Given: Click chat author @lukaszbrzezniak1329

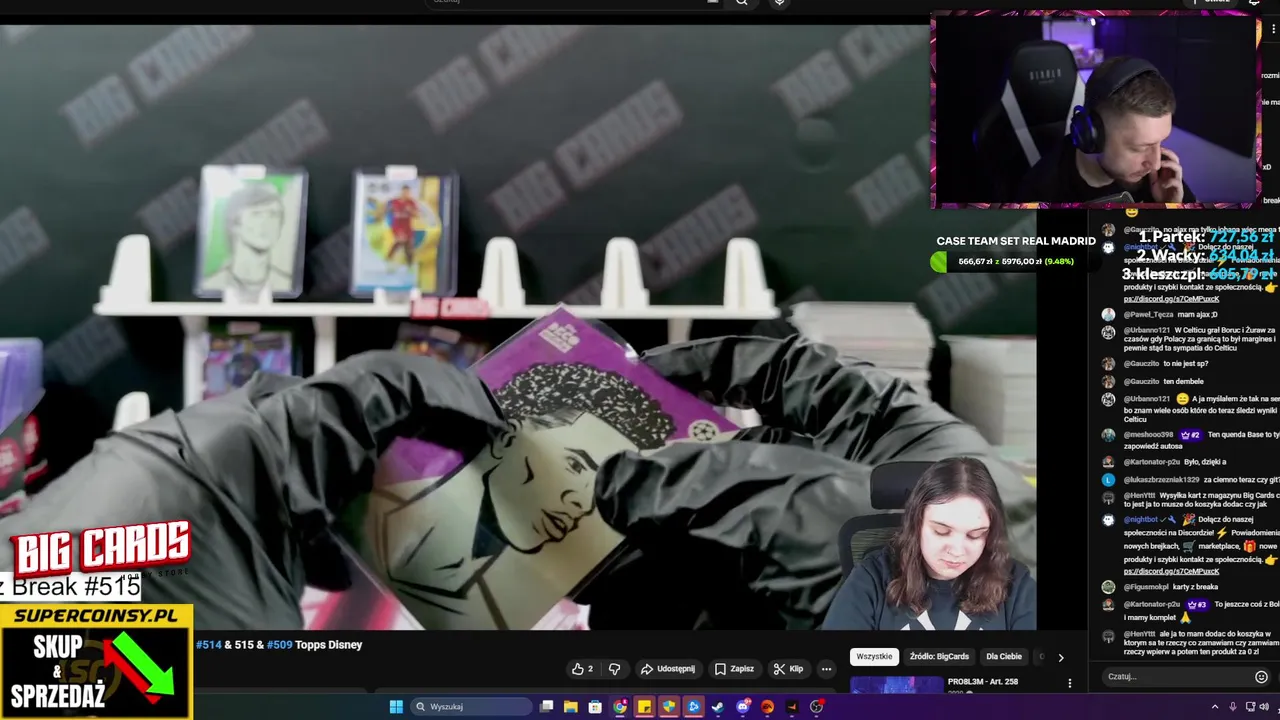Looking at the screenshot, I should (x=1161, y=480).
